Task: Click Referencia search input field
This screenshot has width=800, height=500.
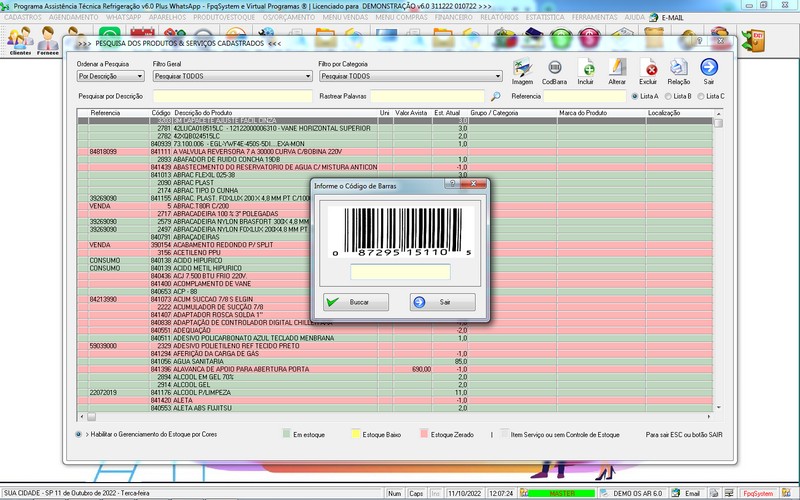Action: tap(585, 96)
